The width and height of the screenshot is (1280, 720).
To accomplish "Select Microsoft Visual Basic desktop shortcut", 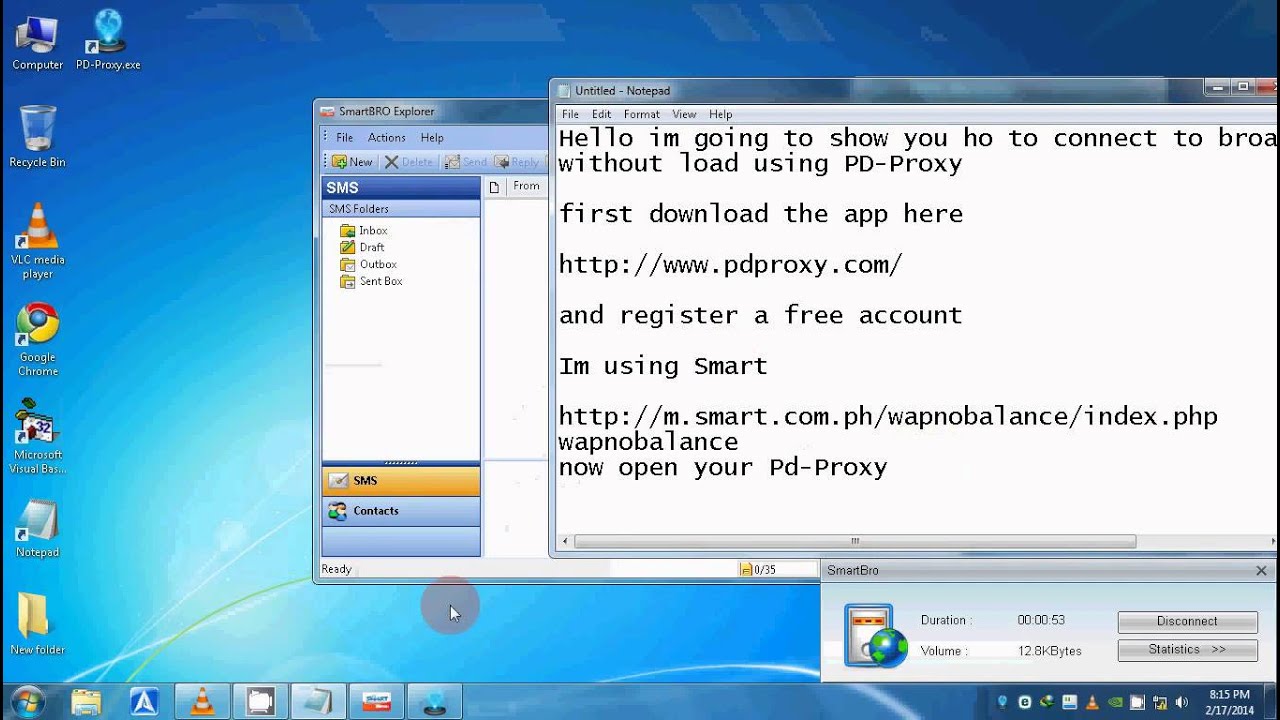I will coord(37,437).
